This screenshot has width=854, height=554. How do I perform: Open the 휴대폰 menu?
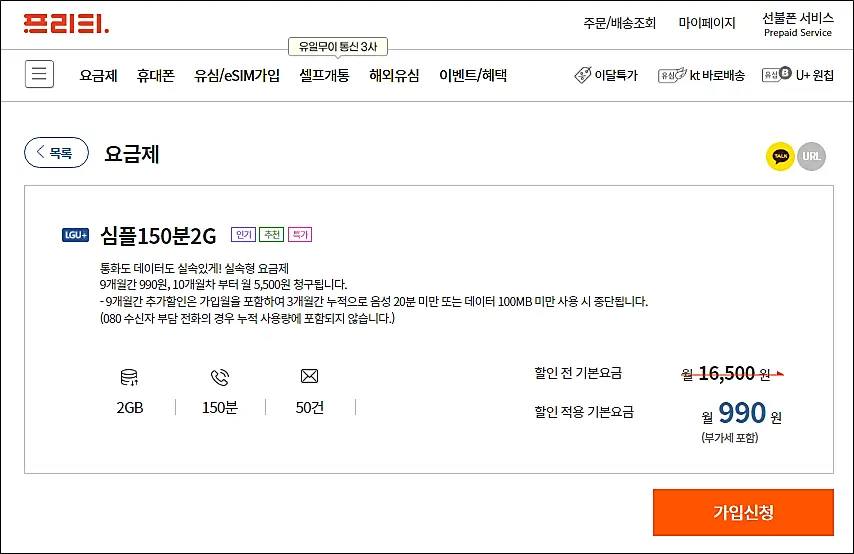(x=156, y=75)
